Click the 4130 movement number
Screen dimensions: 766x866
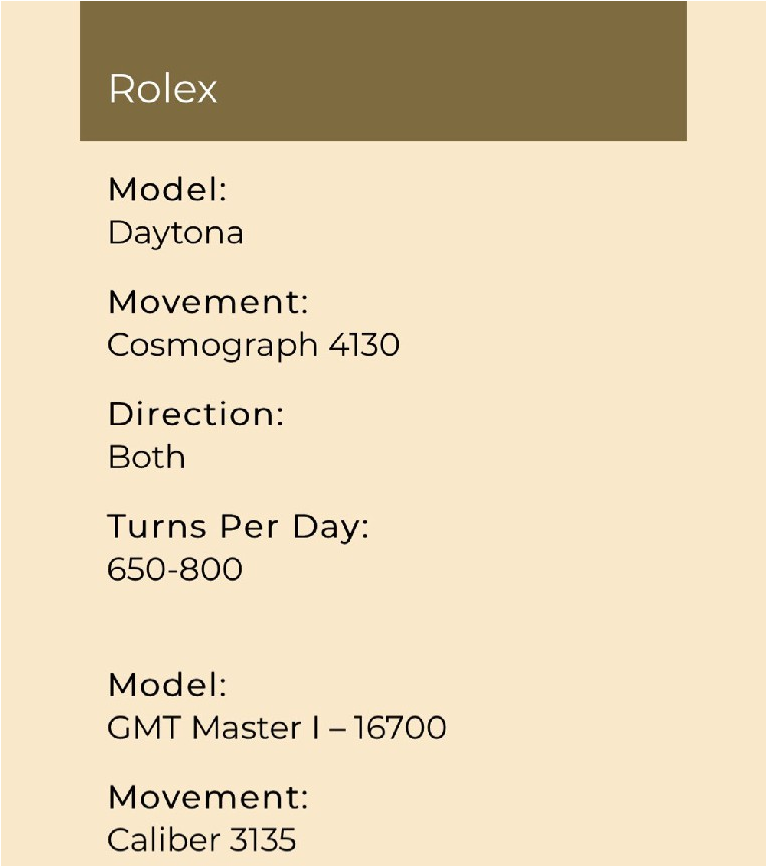click(x=364, y=345)
